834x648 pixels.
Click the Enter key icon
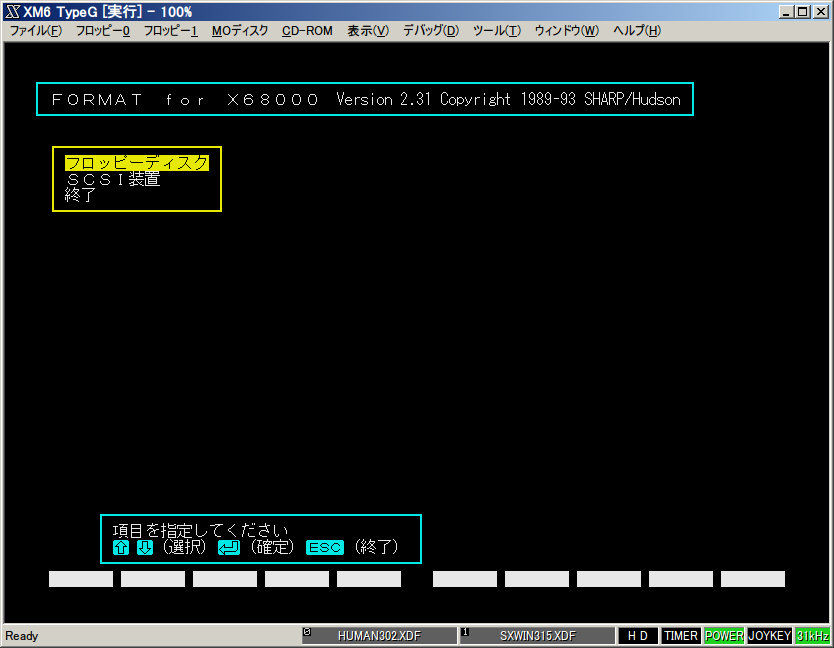229,547
